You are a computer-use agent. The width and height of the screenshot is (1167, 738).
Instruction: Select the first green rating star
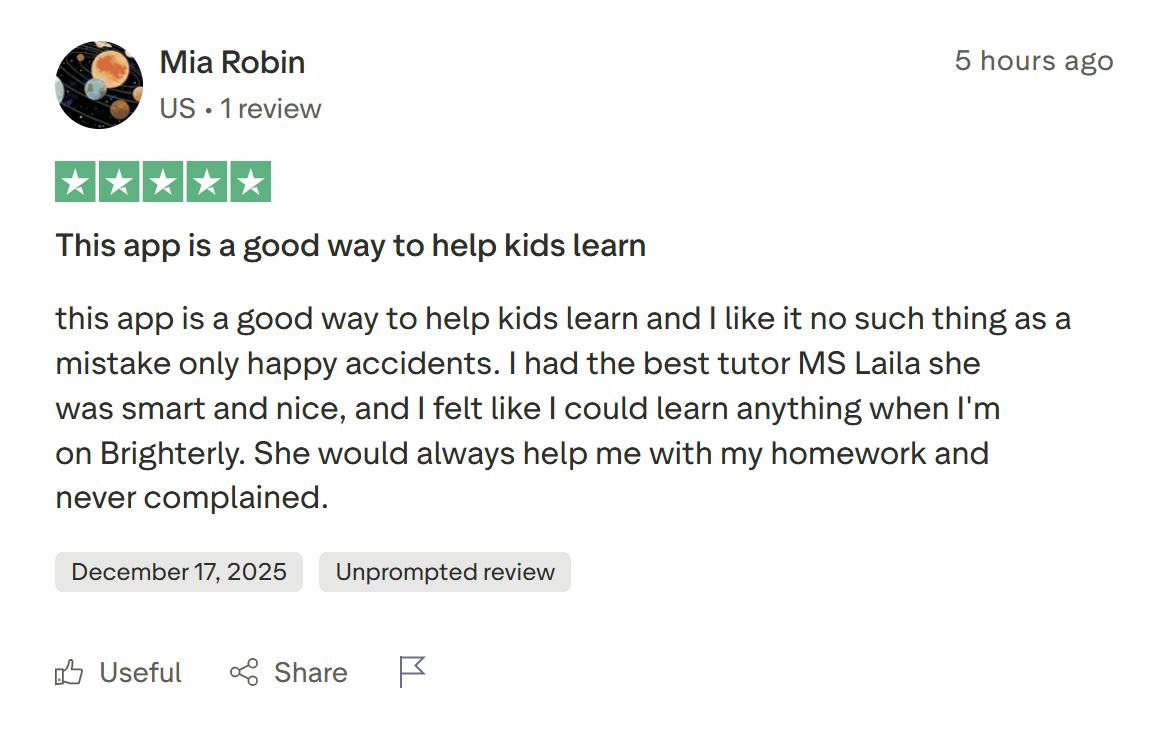(75, 181)
